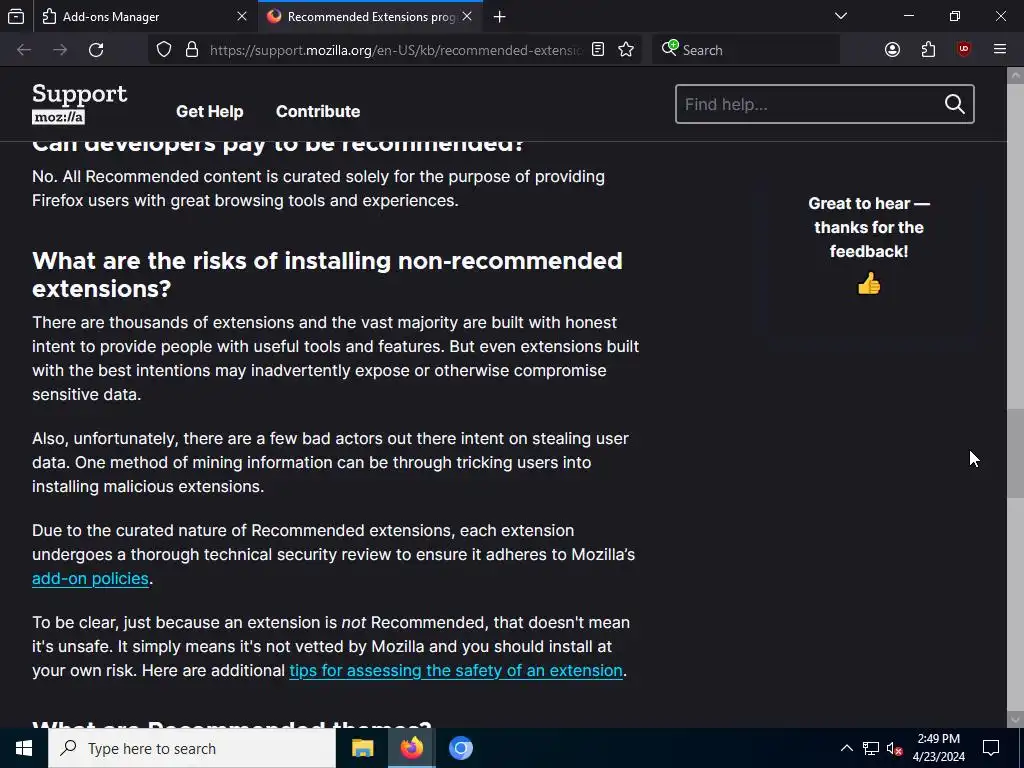Open the Windows Start menu
Viewport: 1024px width, 768px height.
click(x=24, y=748)
